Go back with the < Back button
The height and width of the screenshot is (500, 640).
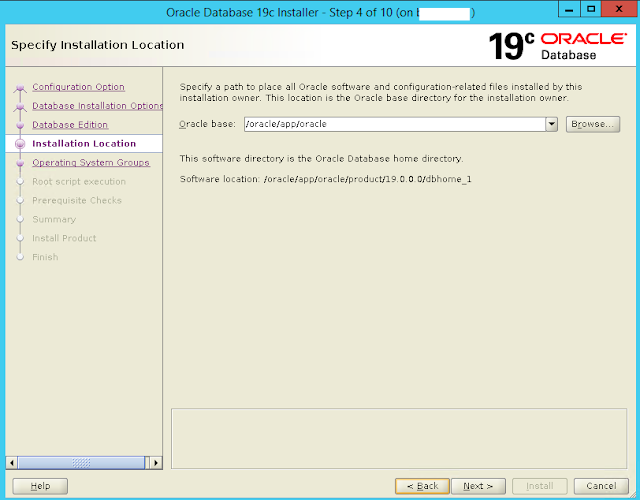point(422,486)
